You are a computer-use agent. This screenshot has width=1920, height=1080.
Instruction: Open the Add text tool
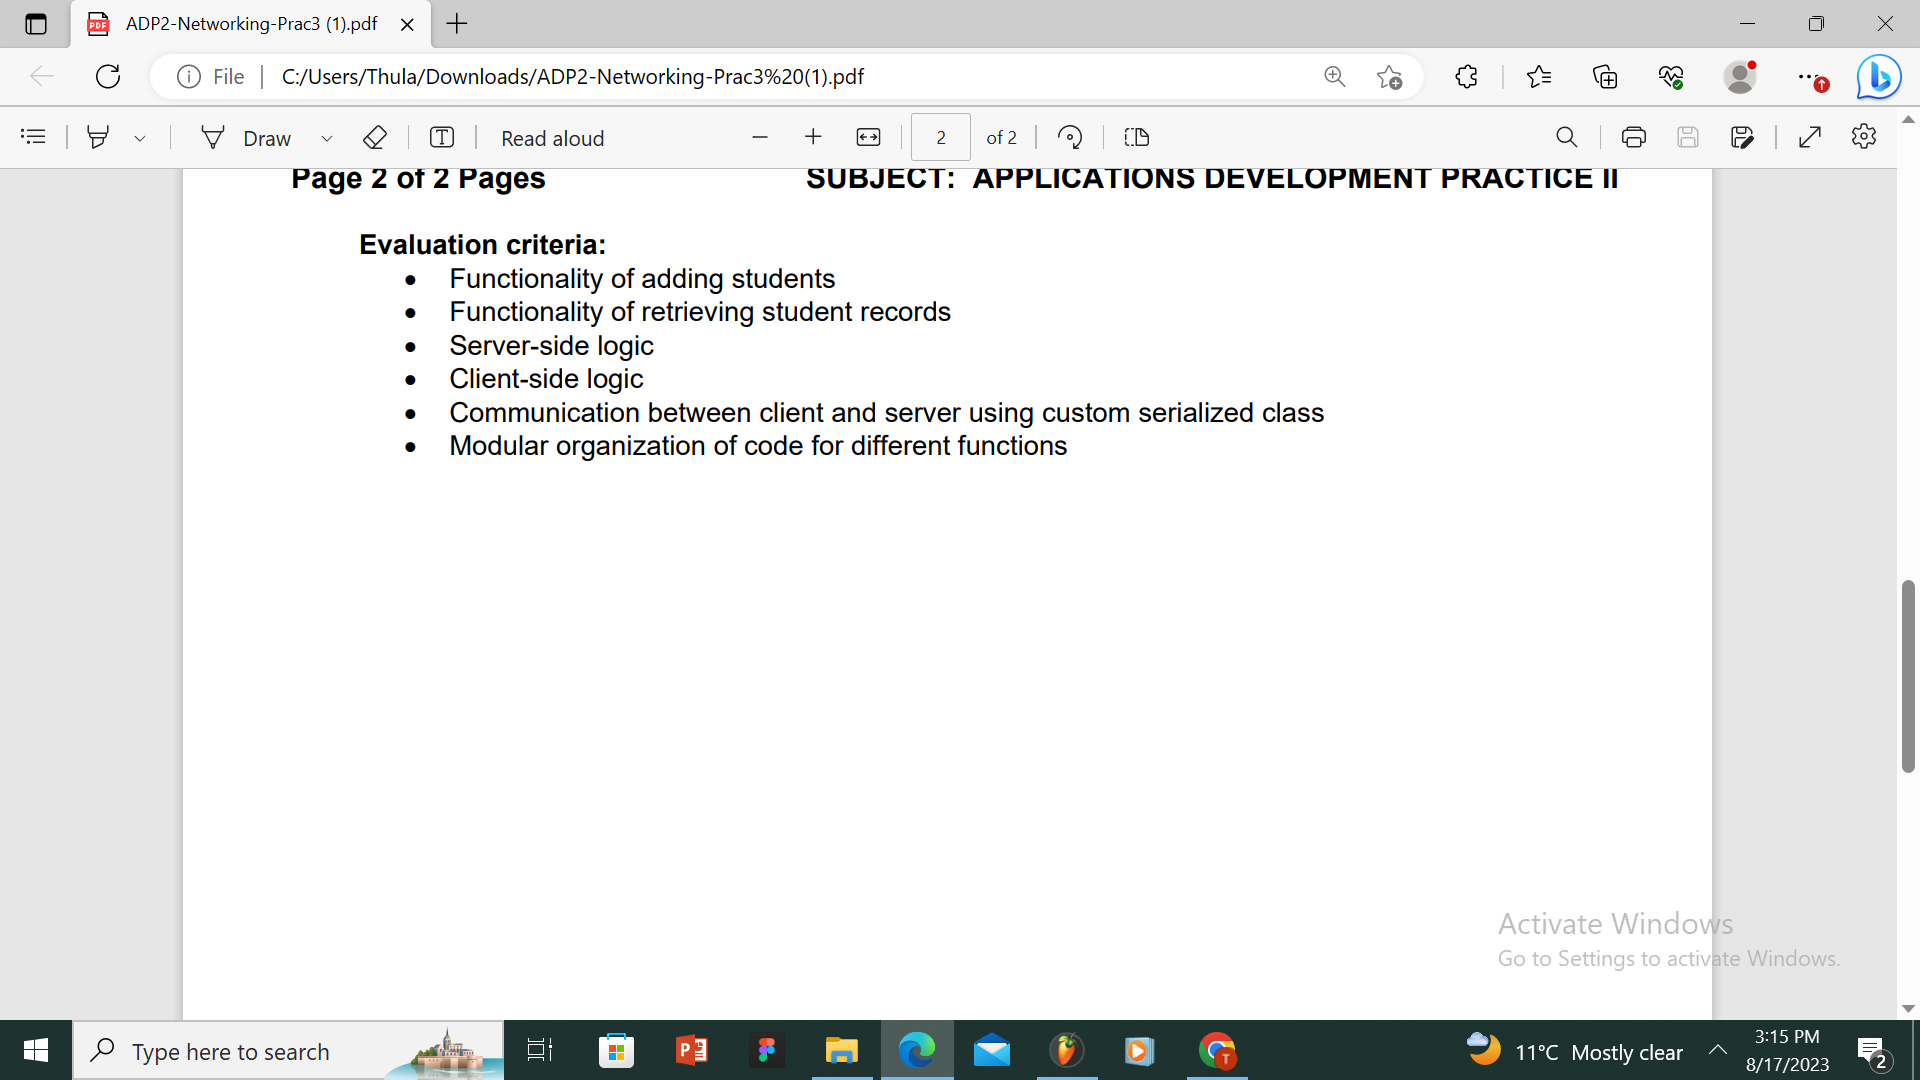tap(442, 137)
